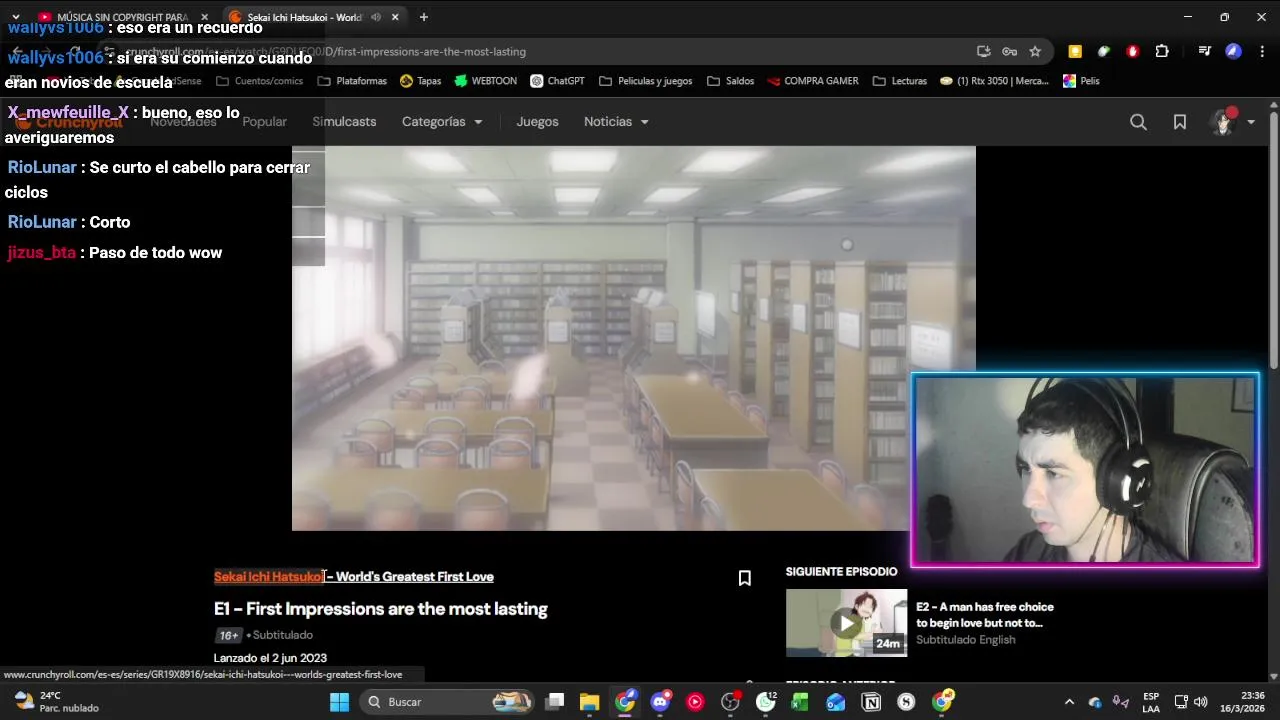Image resolution: width=1280 pixels, height=720 pixels.
Task: Open the Rtx 3050 Mercado bookmark
Action: pos(994,81)
